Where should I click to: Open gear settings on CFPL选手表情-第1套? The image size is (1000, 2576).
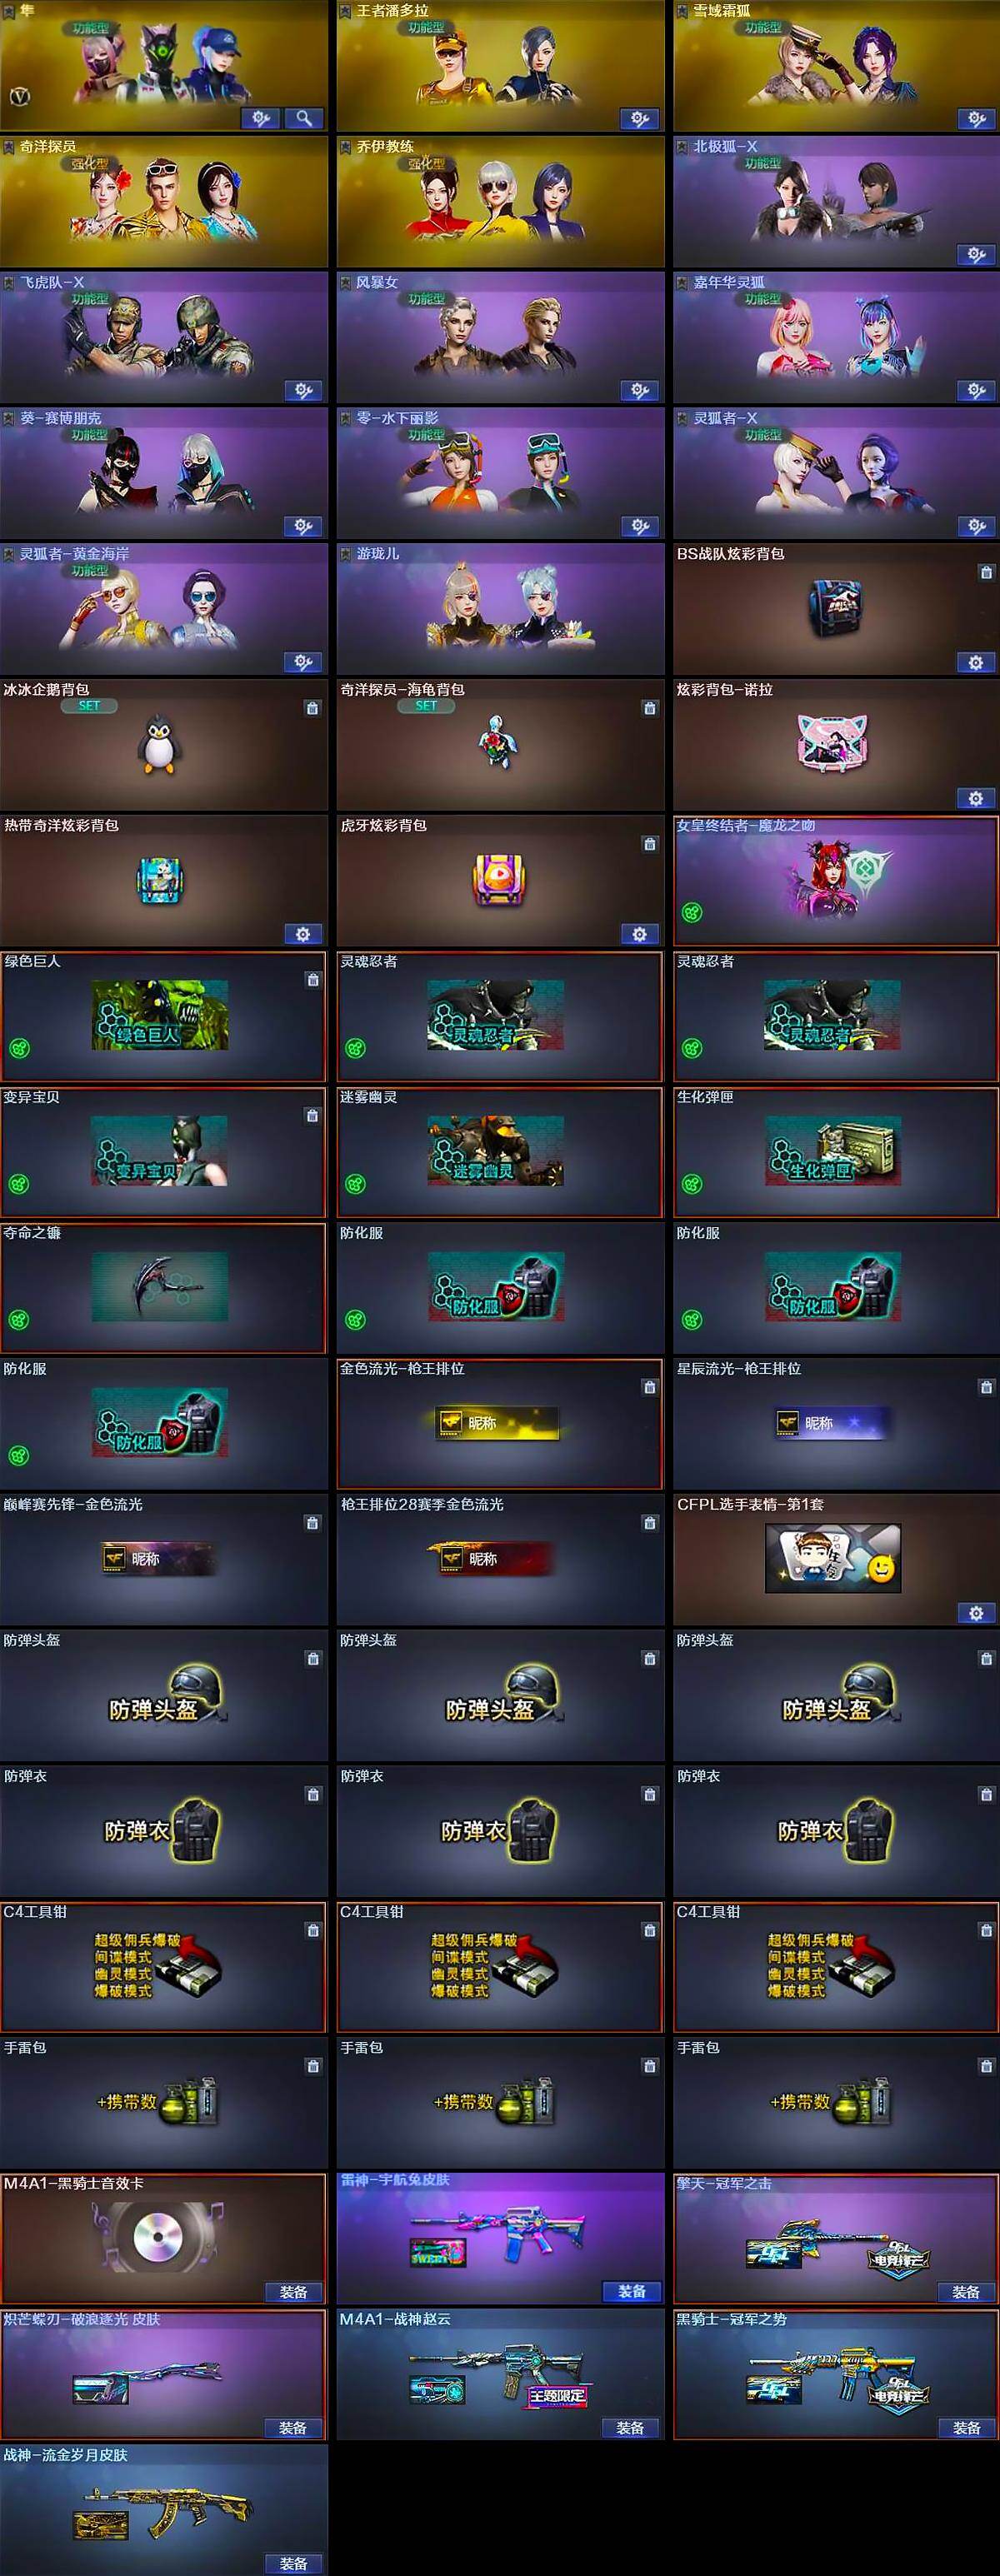coord(976,1612)
